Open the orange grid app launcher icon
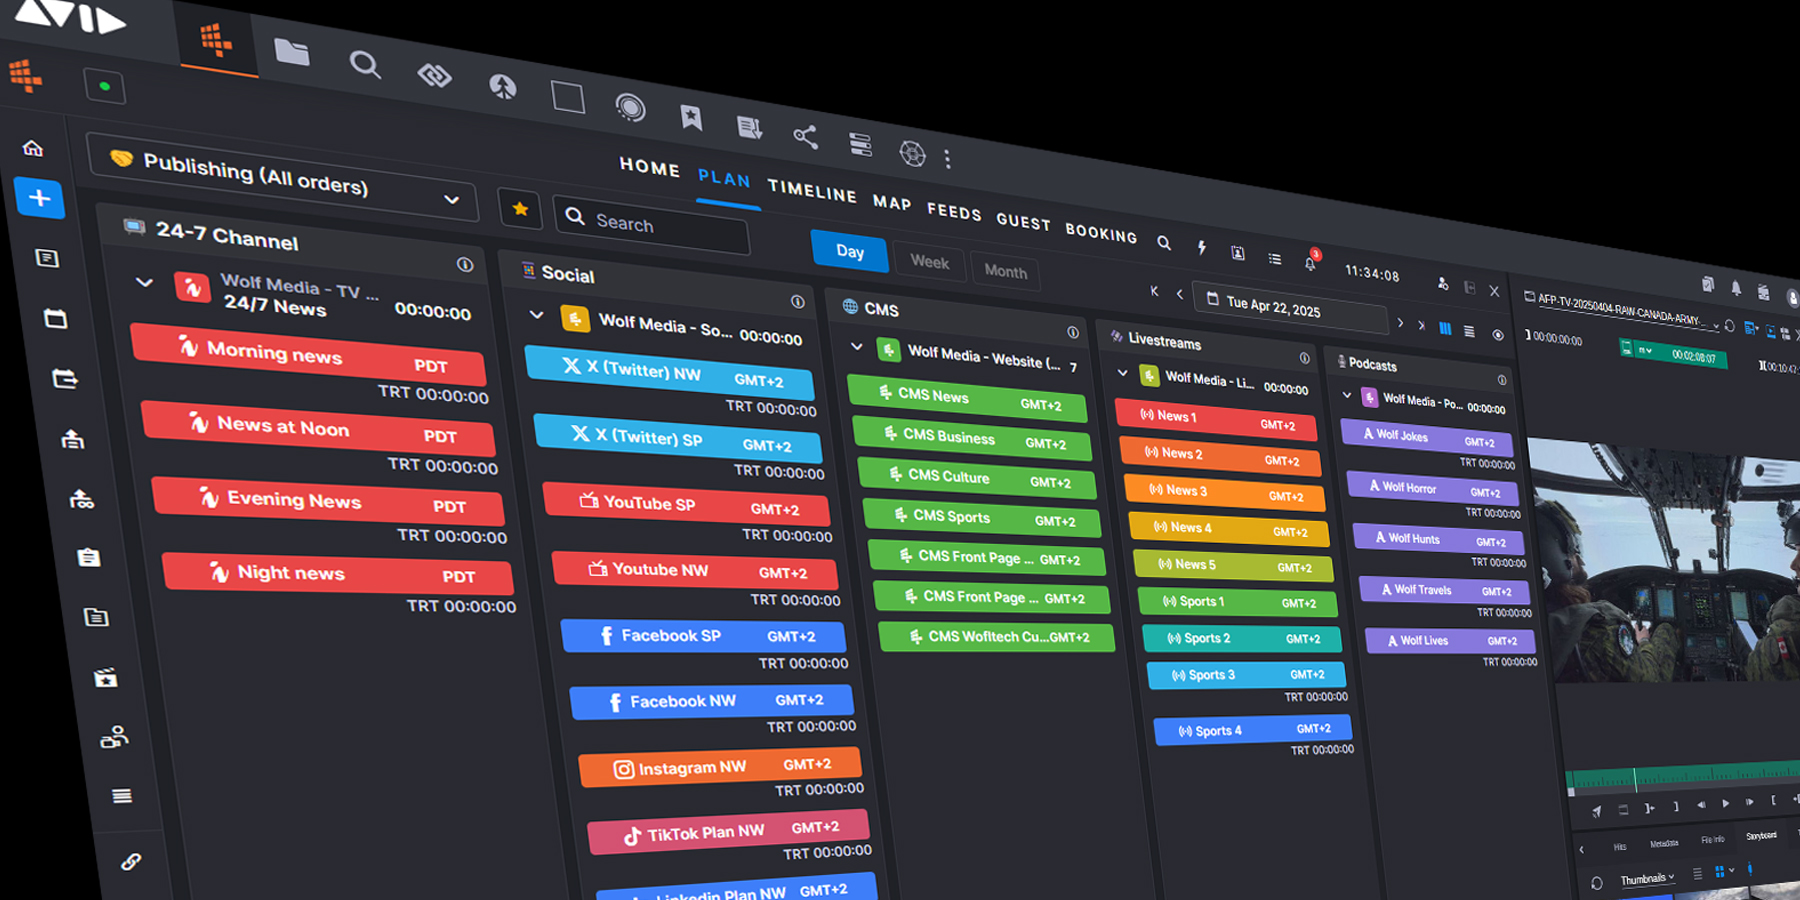The width and height of the screenshot is (1800, 900). click(216, 40)
